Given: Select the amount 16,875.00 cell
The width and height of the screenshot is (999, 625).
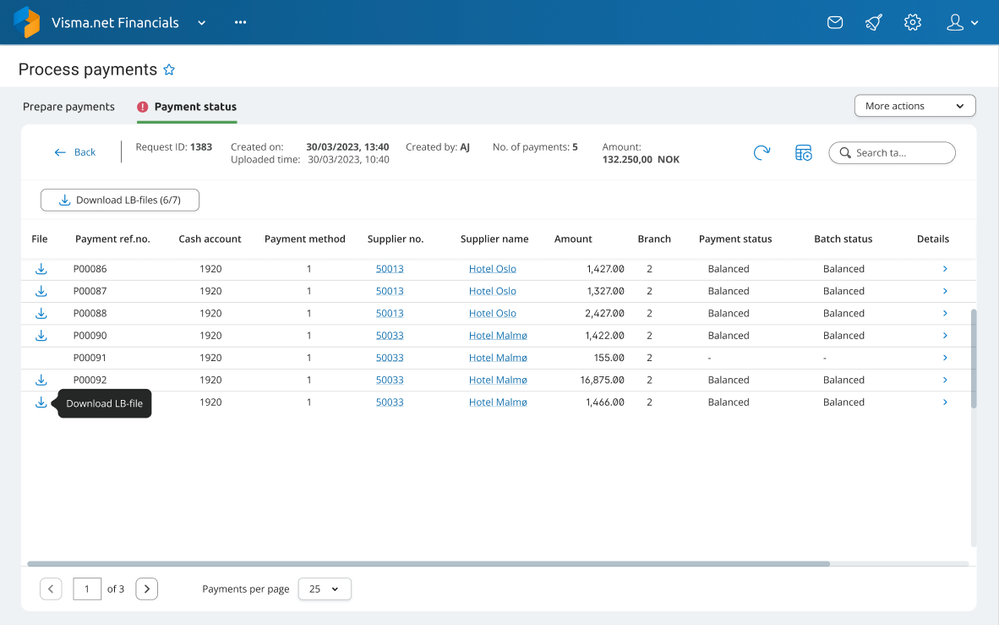Looking at the screenshot, I should coord(602,380).
